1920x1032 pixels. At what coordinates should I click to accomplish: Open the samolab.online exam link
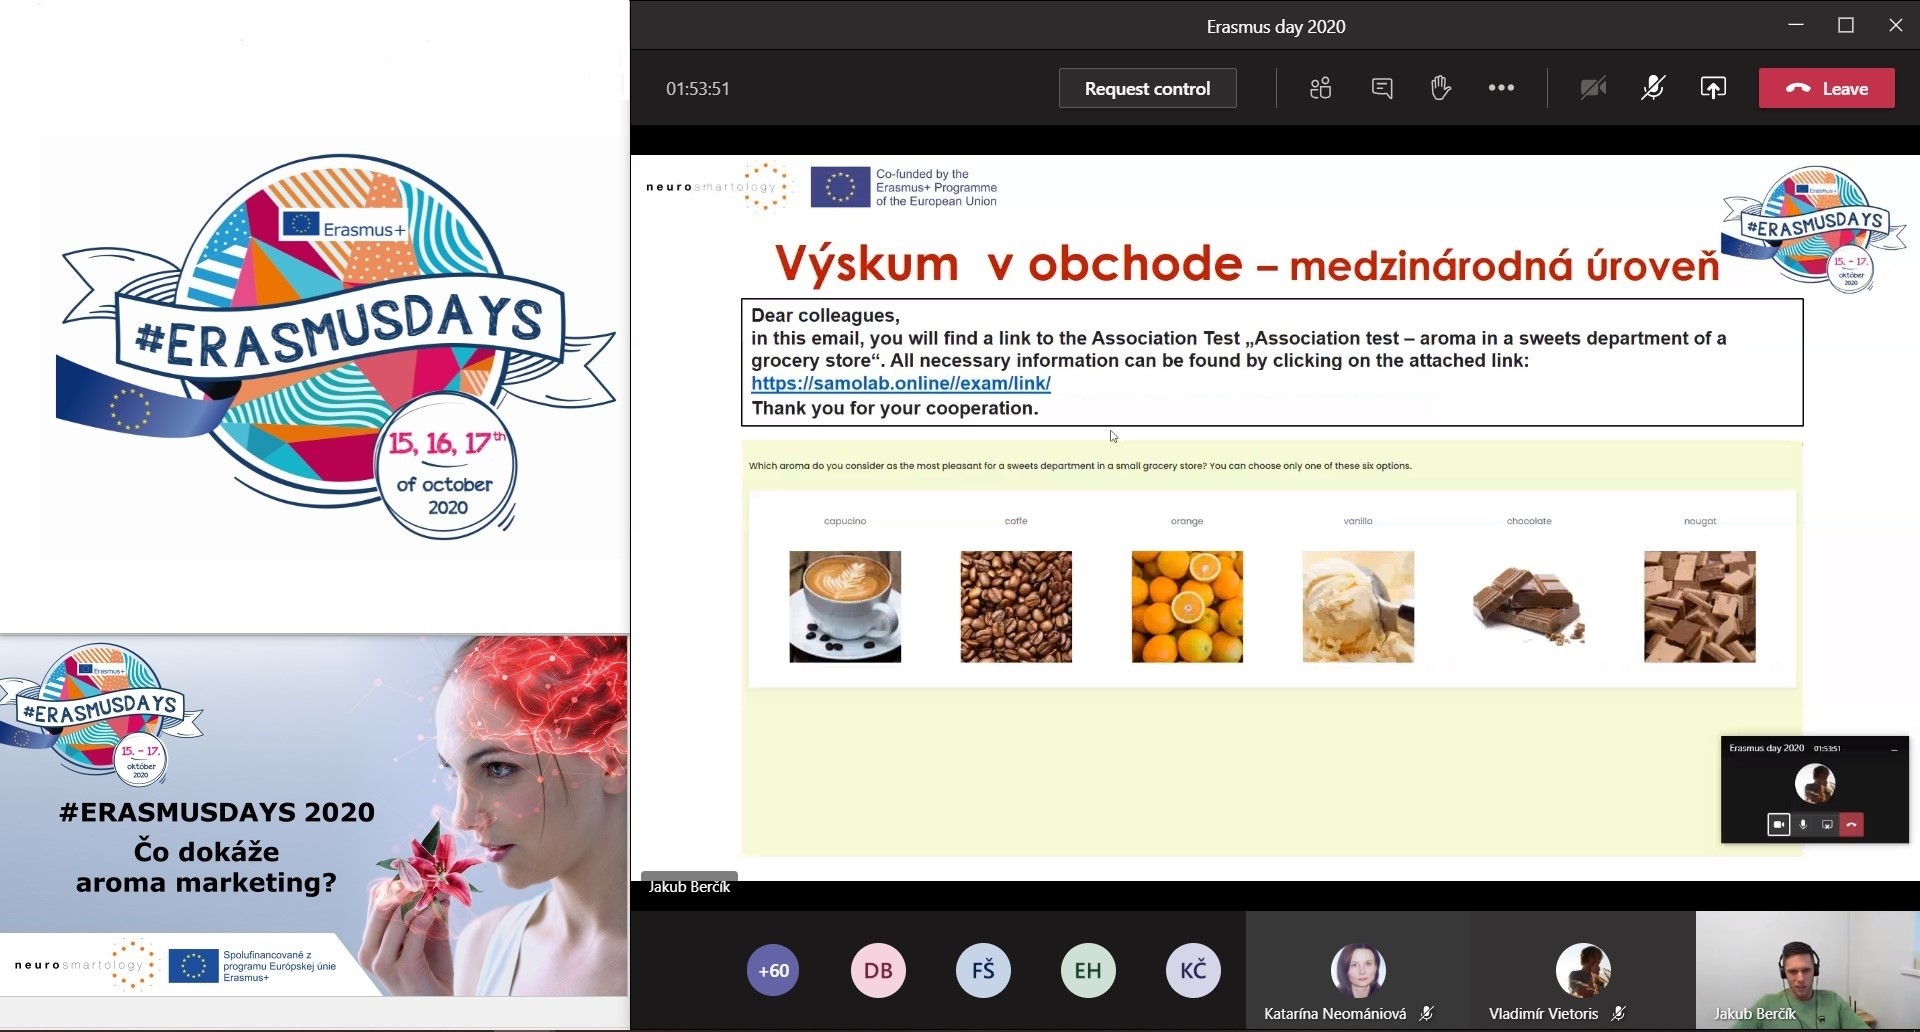900,383
